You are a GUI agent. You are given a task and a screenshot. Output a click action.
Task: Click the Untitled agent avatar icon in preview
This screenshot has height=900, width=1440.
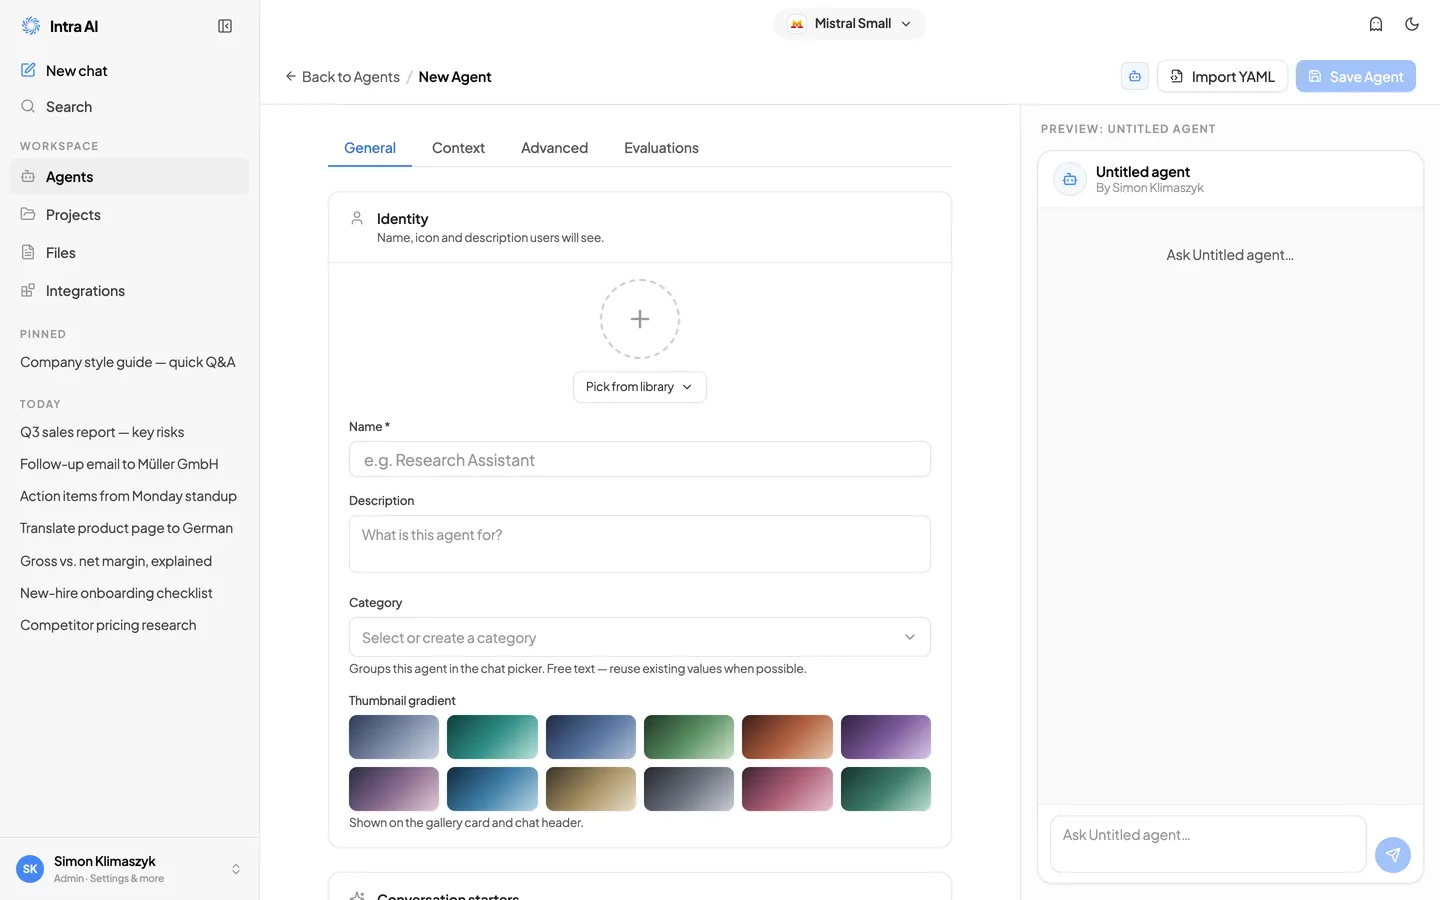1070,179
